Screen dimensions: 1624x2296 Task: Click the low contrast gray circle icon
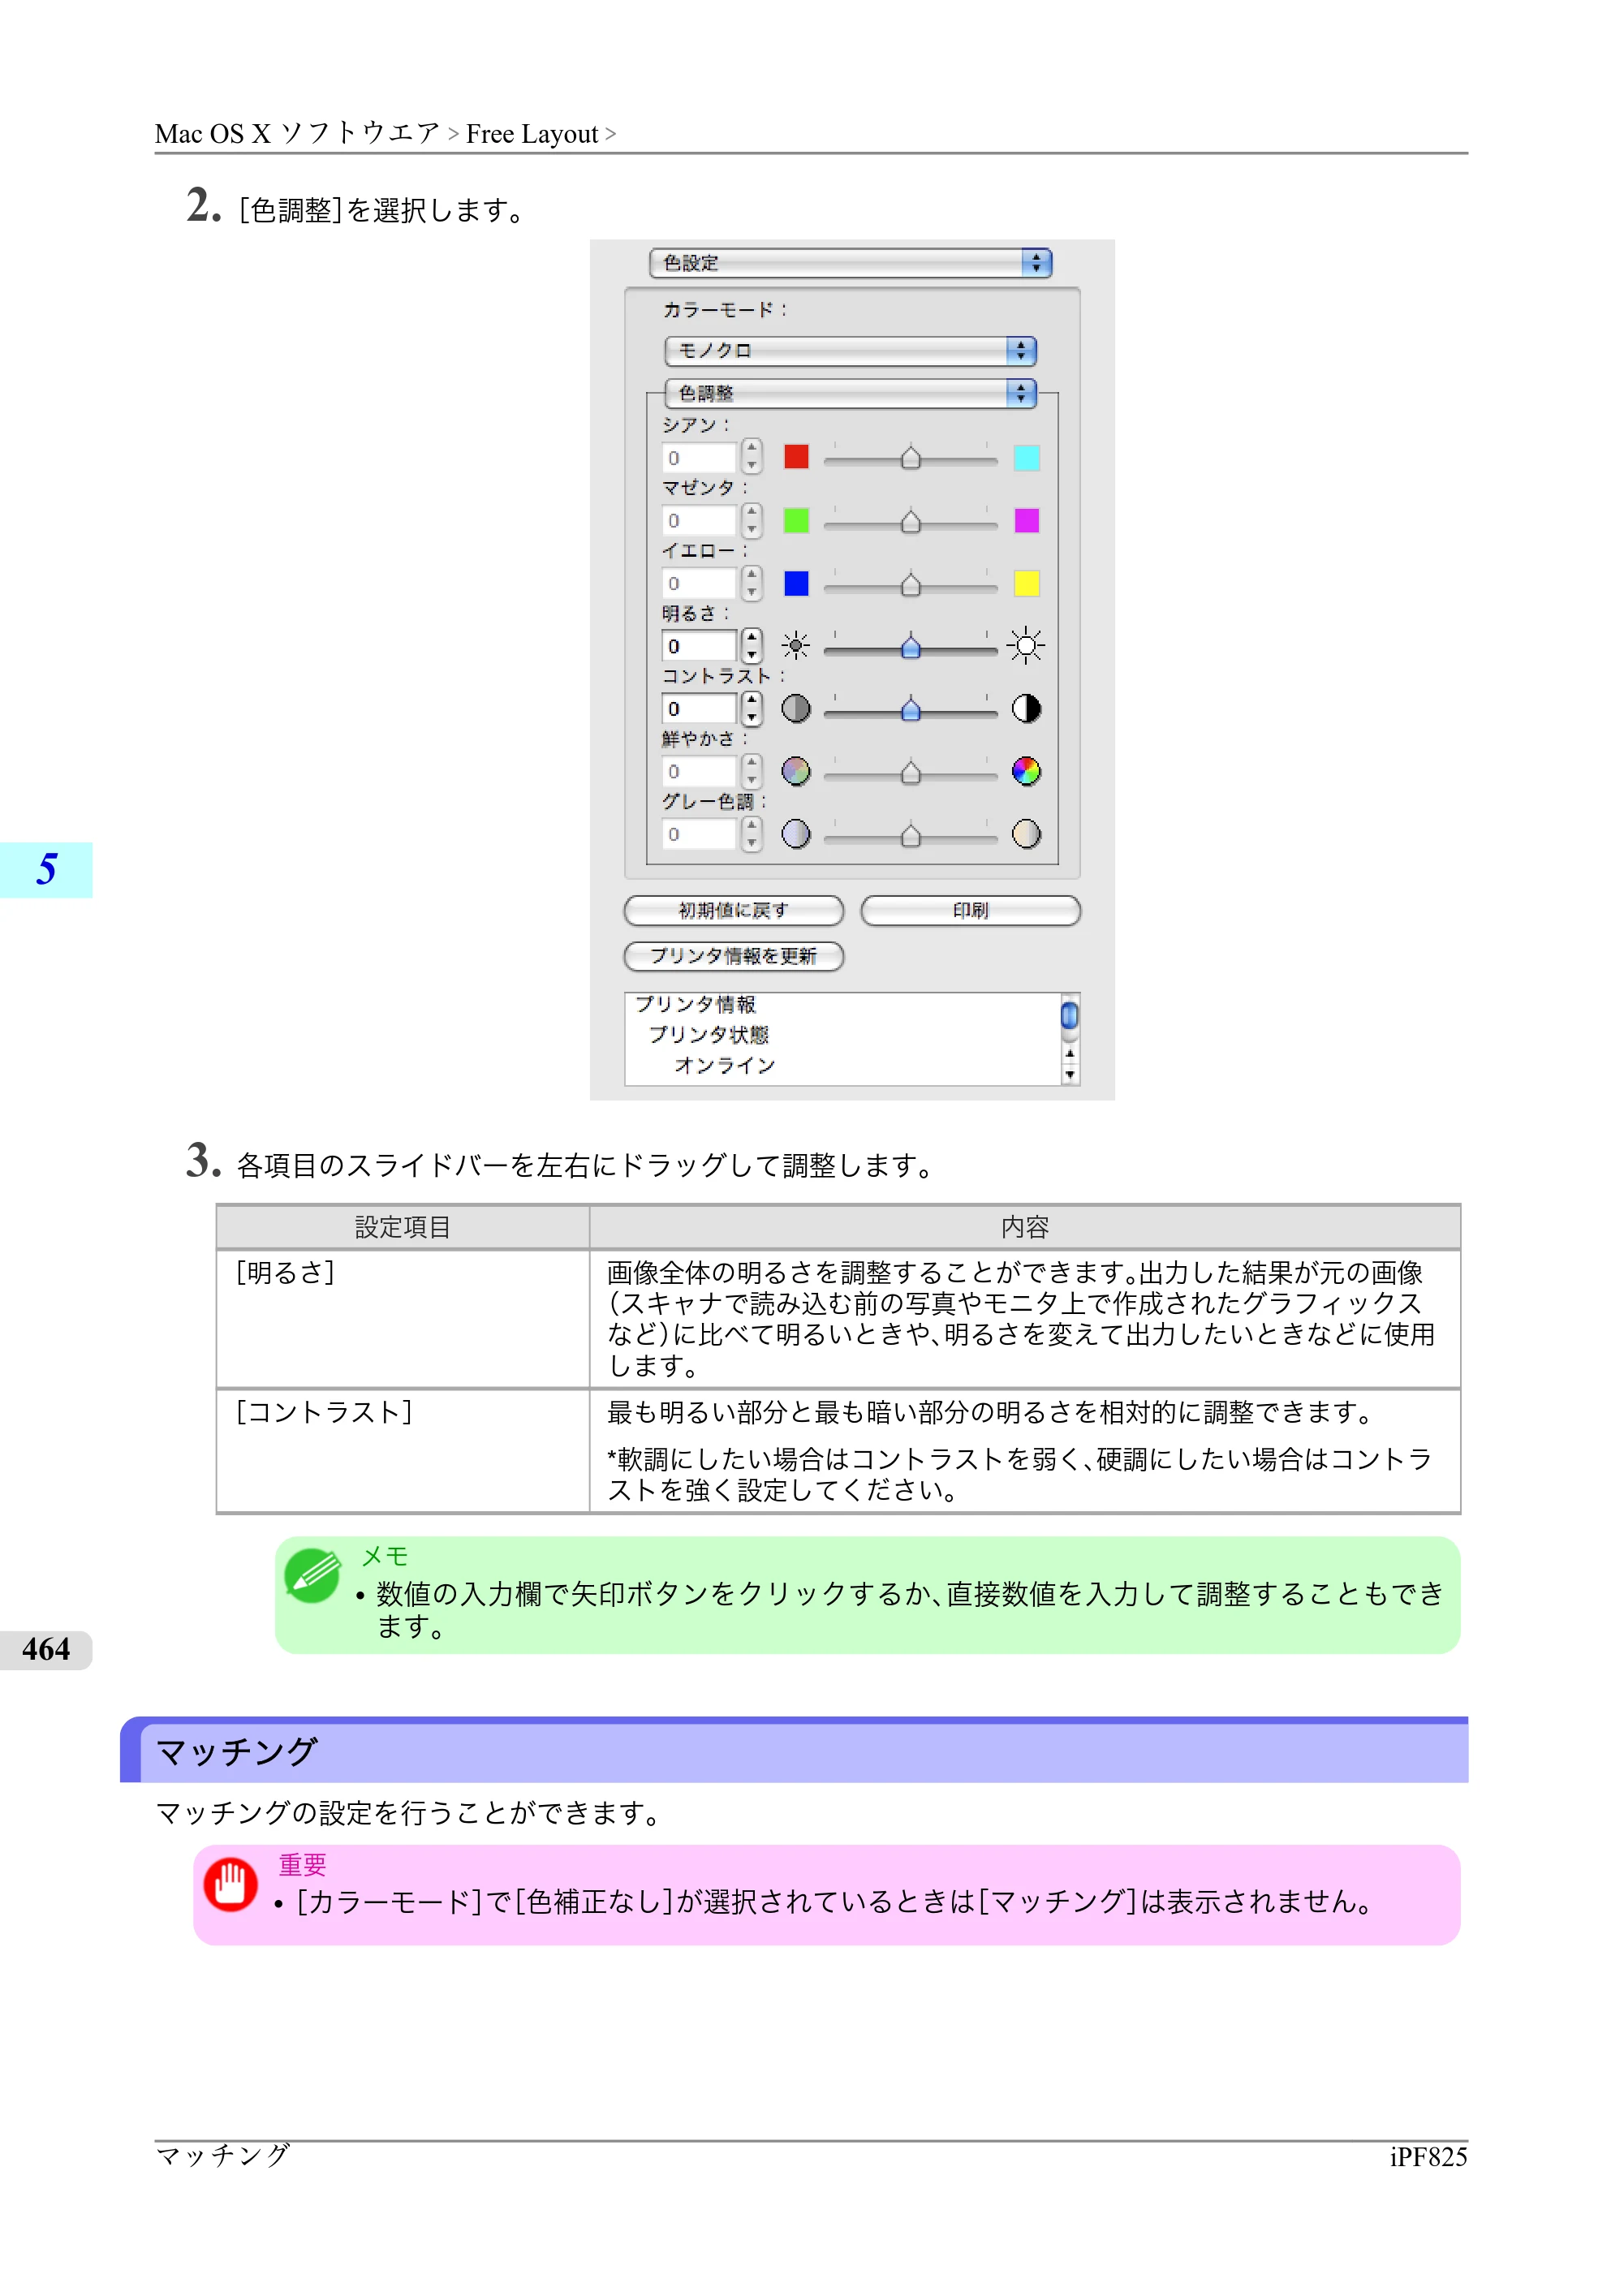(x=796, y=709)
